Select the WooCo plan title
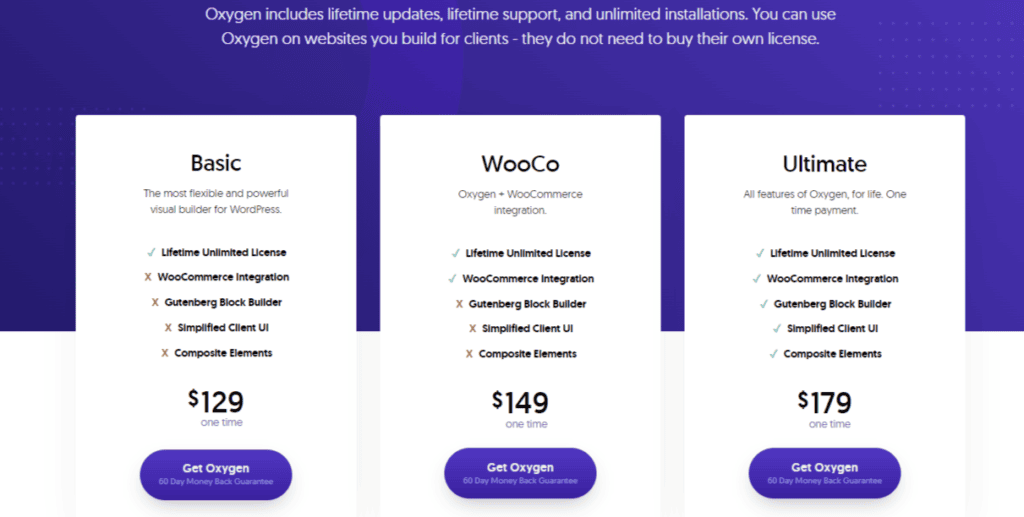This screenshot has width=1024, height=517. pyautogui.click(x=520, y=163)
